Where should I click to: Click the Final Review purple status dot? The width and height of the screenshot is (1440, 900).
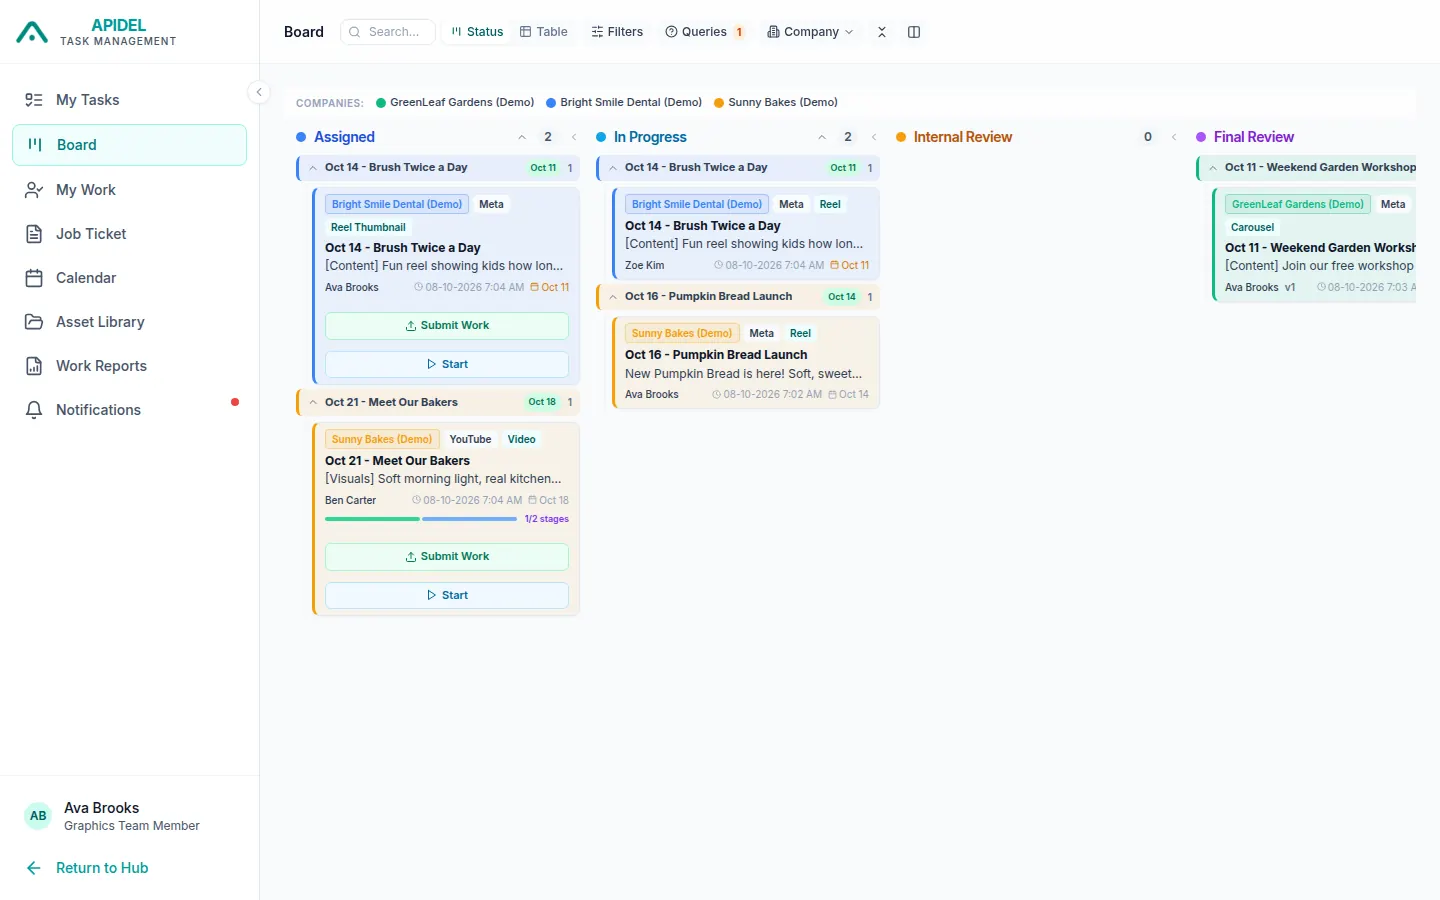pyautogui.click(x=1201, y=137)
